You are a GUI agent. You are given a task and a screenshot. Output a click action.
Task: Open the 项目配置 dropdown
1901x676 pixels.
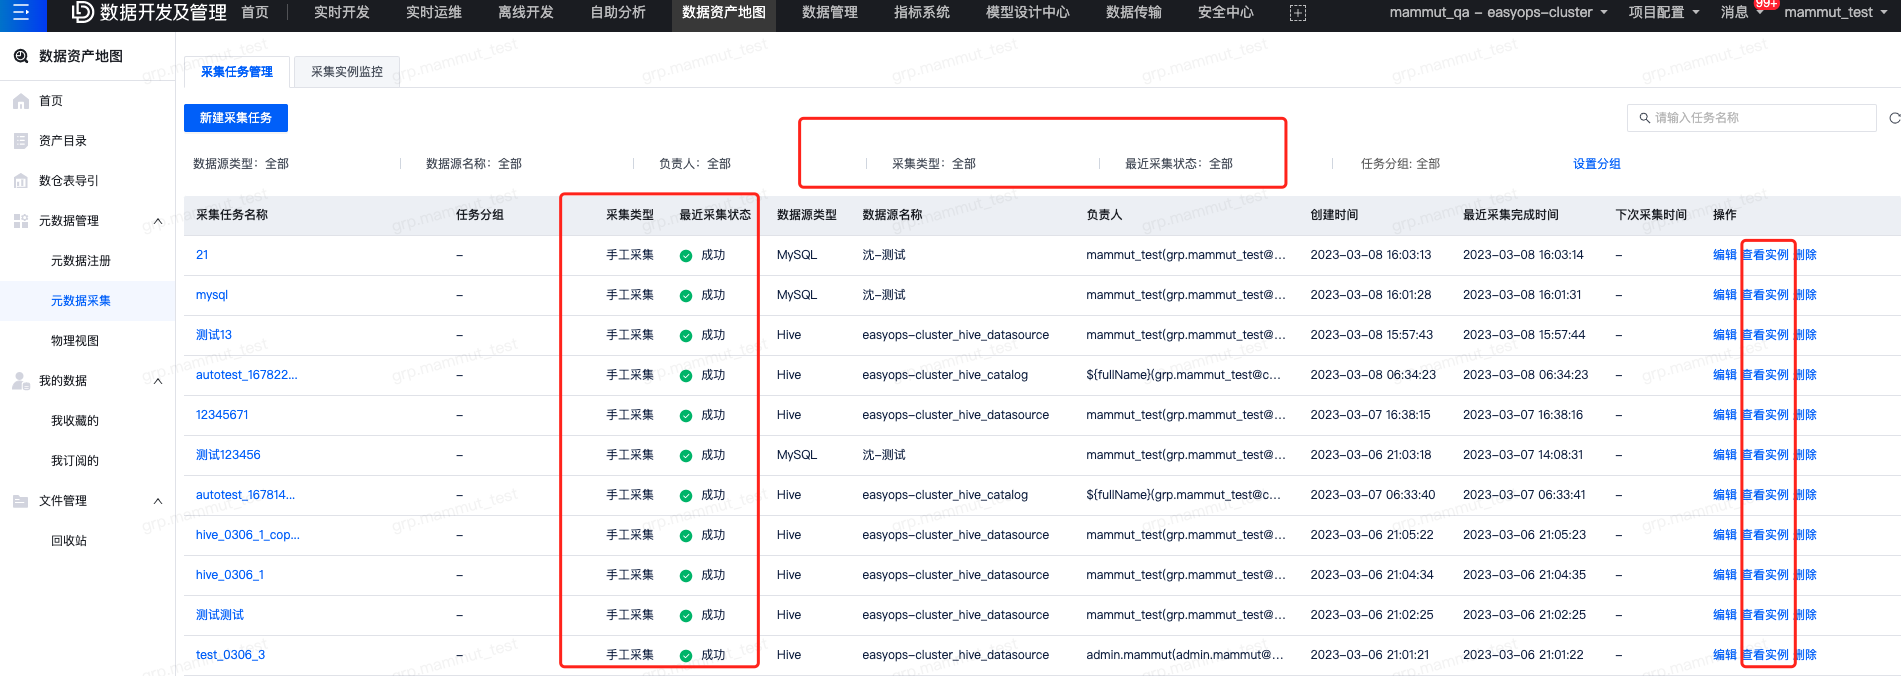pos(1664,13)
